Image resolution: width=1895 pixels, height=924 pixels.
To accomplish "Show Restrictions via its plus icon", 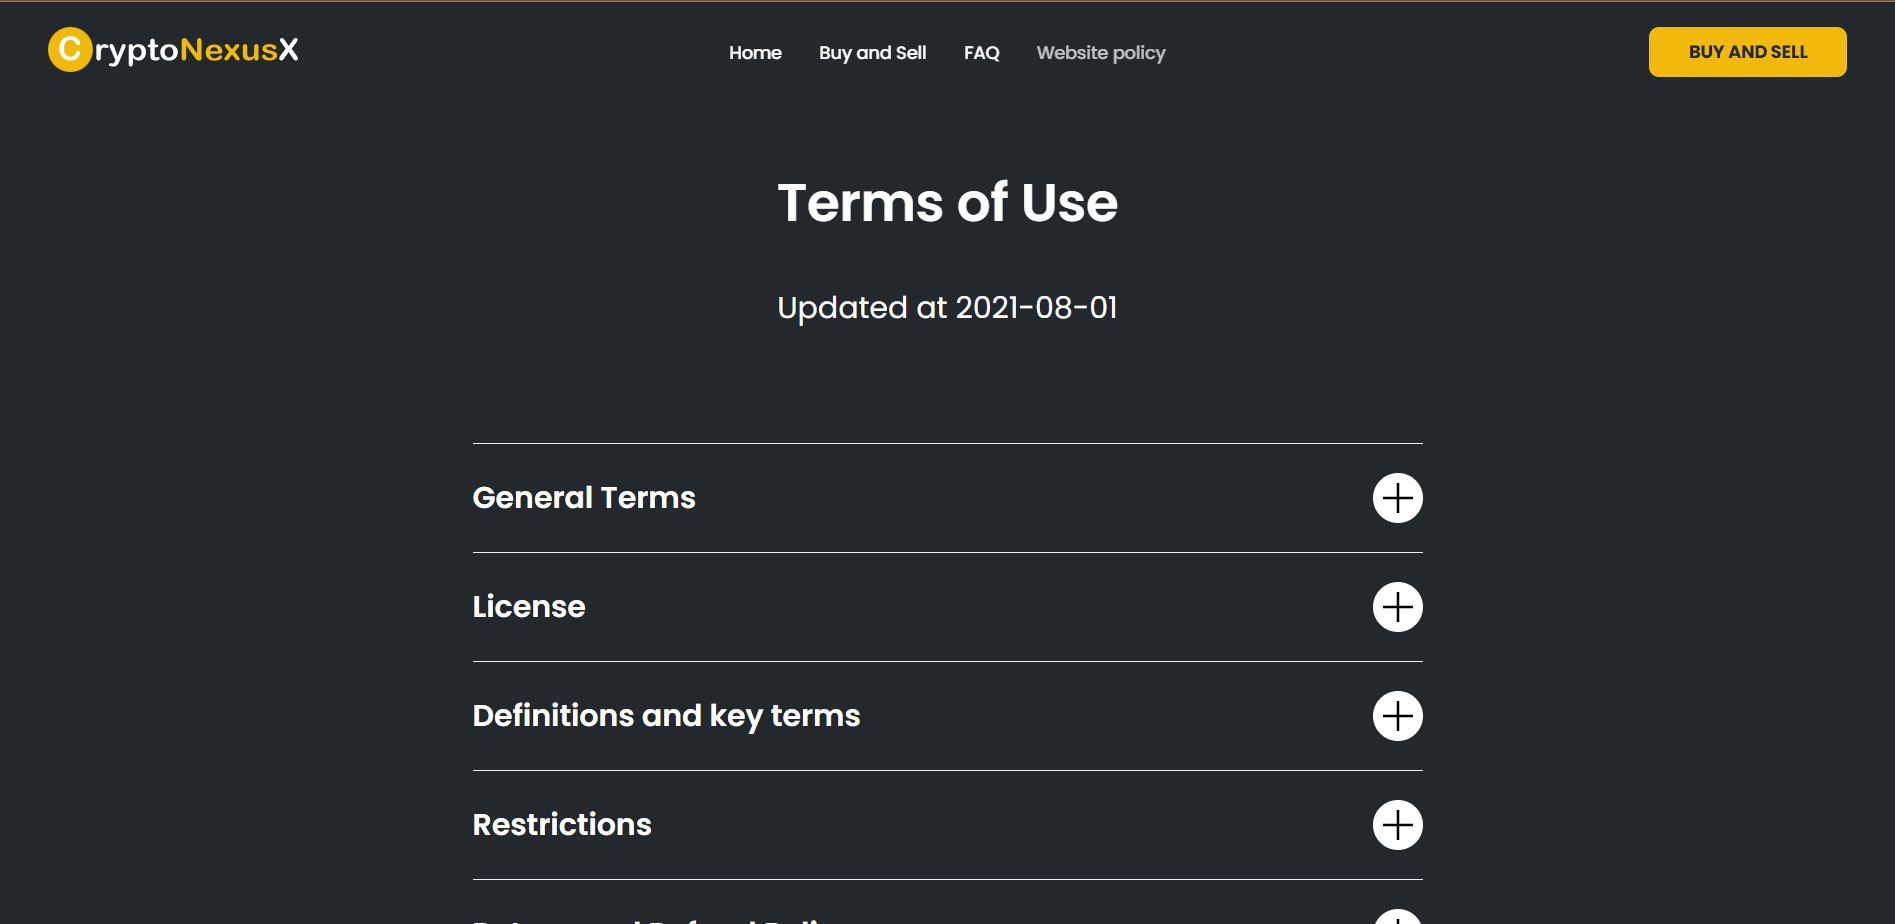I will click(1397, 825).
